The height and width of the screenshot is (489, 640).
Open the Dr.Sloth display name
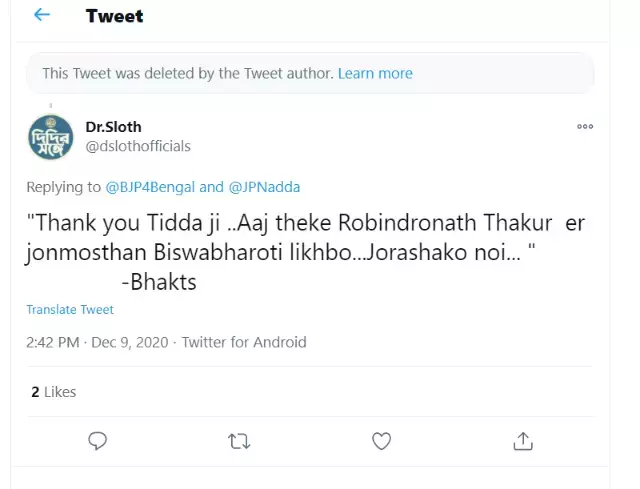(113, 127)
